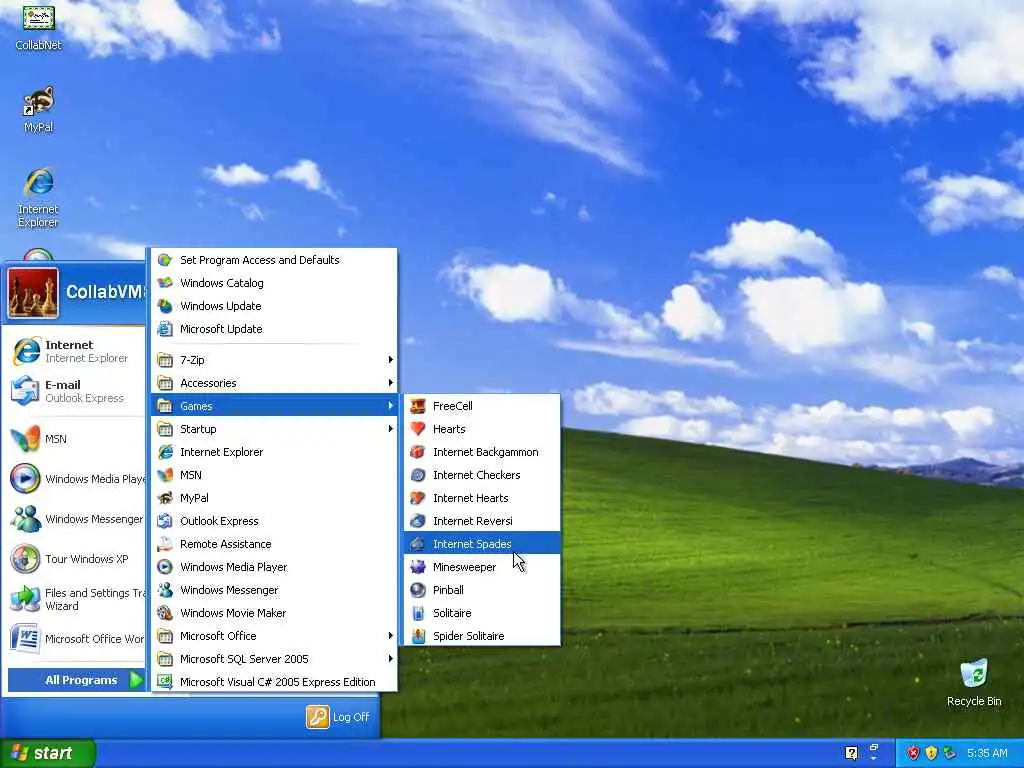Open Windows Messenger in left pane
Screen dimensions: 1024x768
pos(74,519)
